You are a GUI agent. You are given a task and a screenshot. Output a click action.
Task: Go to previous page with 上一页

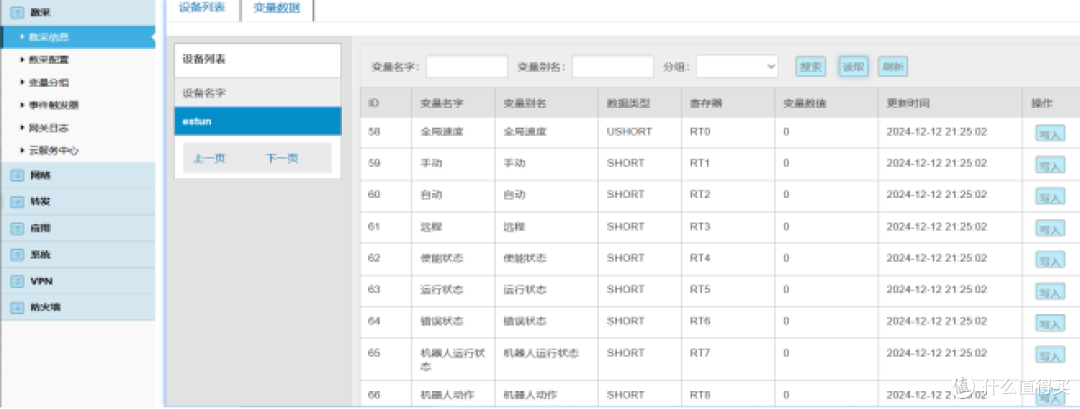(209, 158)
